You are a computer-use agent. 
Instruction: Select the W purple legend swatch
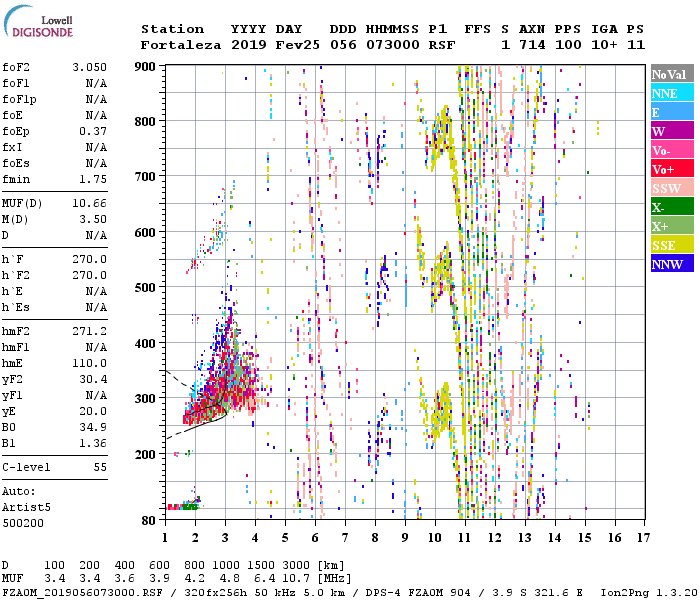tap(672, 131)
